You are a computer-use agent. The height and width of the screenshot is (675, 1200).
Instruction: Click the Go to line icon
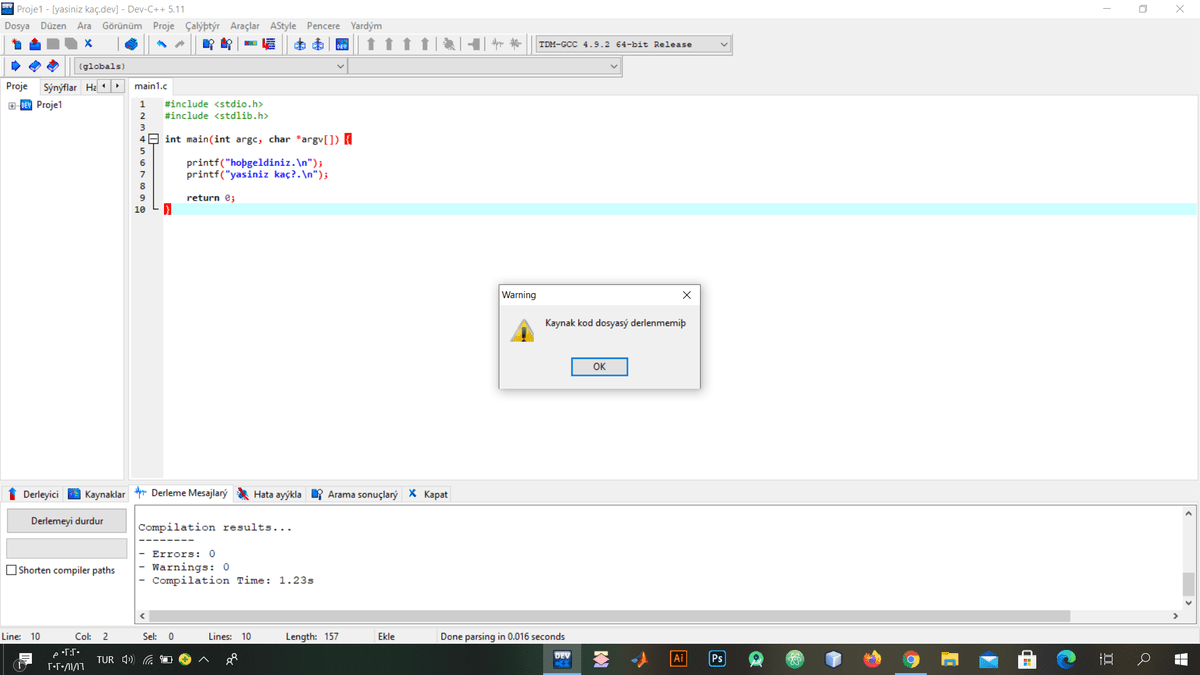coord(269,44)
